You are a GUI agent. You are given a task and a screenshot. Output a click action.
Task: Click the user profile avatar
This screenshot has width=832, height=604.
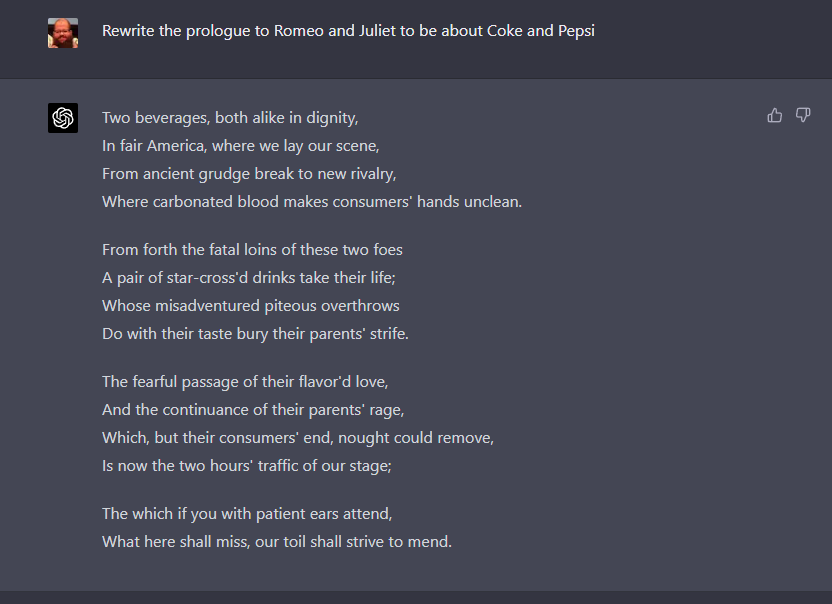pos(63,33)
